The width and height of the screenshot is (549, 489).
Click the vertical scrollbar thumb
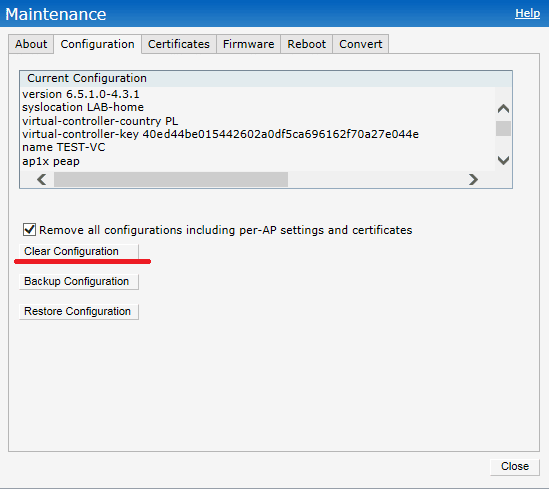click(x=503, y=128)
